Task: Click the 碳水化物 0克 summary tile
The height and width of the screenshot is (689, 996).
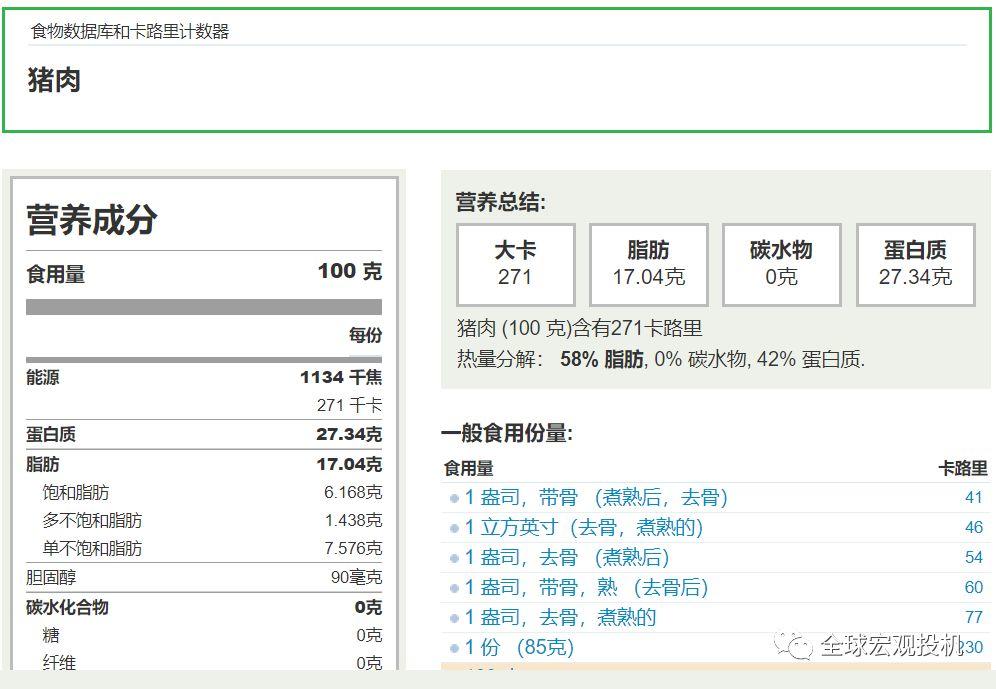Action: 781,263
